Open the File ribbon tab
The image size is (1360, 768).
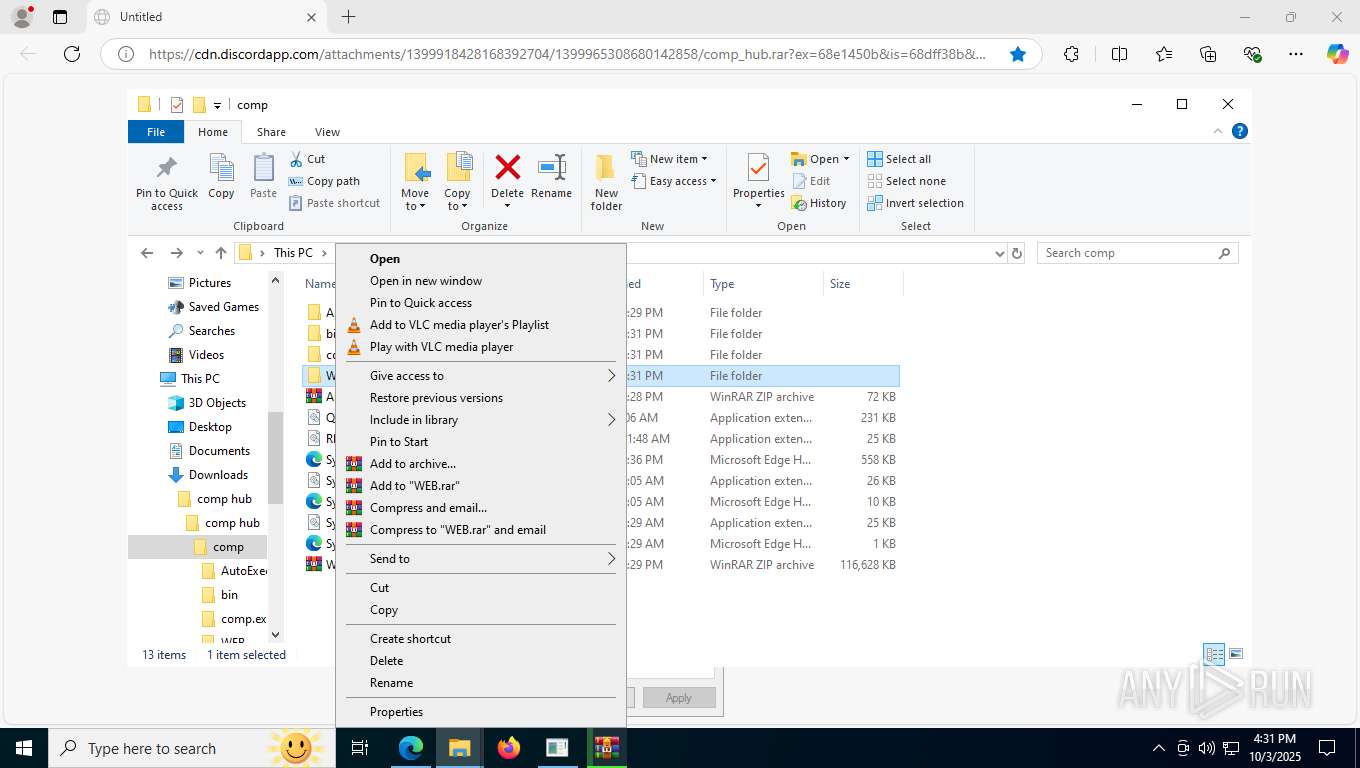click(156, 132)
